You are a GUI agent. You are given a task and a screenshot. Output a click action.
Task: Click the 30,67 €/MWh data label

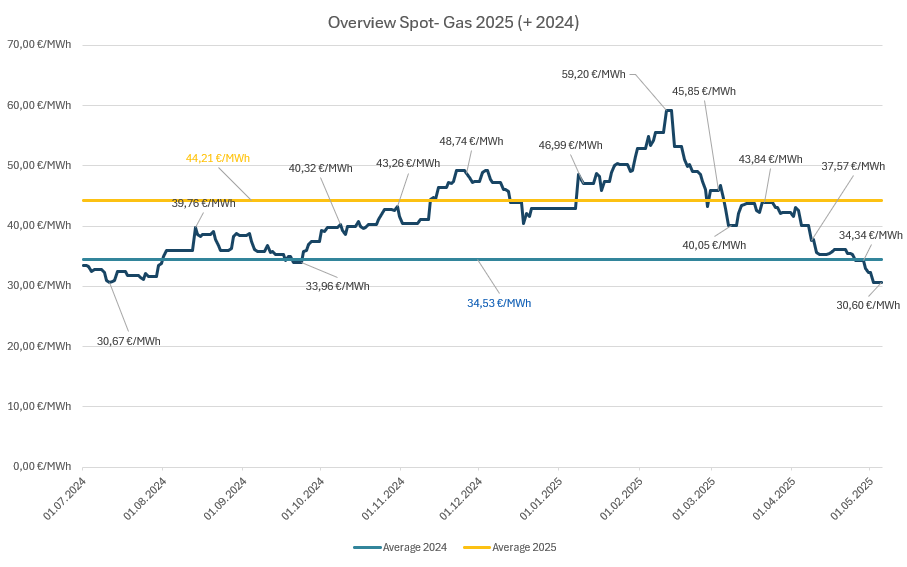[x=128, y=341]
